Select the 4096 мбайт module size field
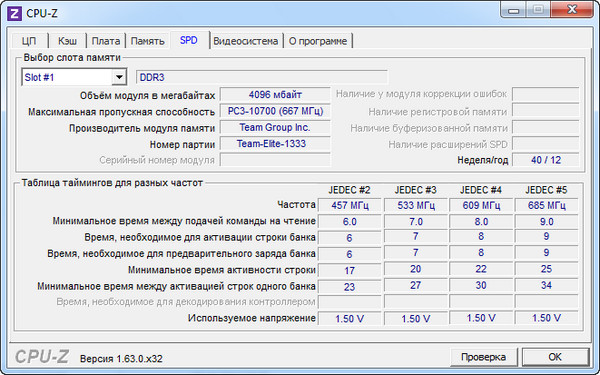The height and width of the screenshot is (375, 600). pos(275,95)
